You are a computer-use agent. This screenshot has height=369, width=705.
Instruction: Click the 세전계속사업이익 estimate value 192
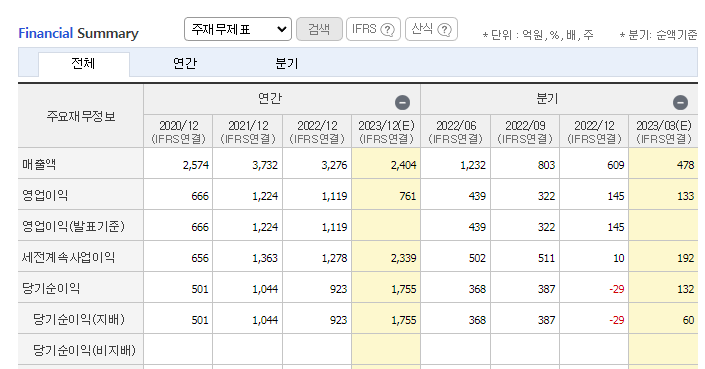pos(686,258)
